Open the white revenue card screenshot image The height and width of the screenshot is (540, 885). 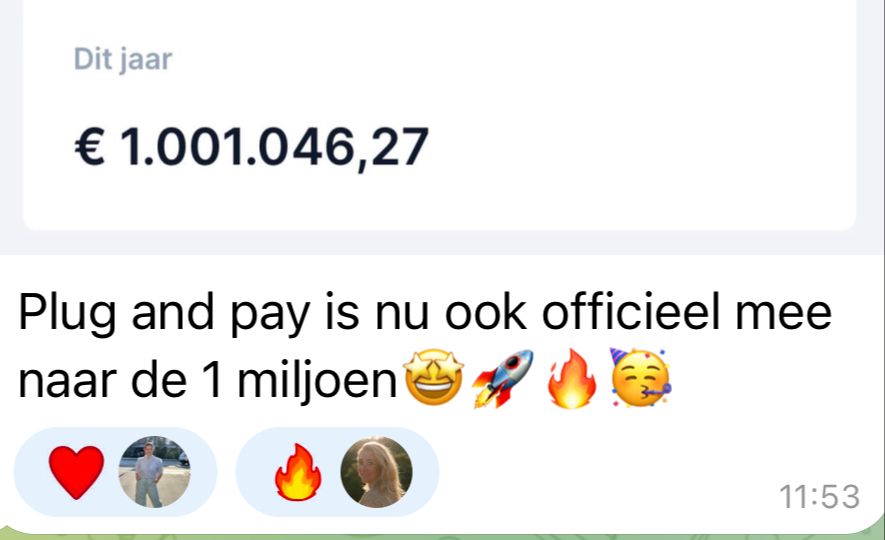439,115
